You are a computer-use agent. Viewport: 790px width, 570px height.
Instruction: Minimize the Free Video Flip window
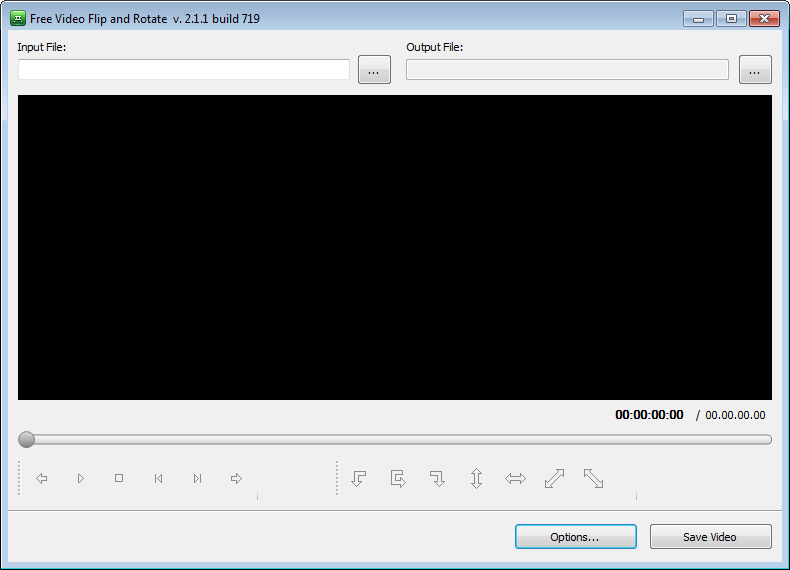click(698, 19)
